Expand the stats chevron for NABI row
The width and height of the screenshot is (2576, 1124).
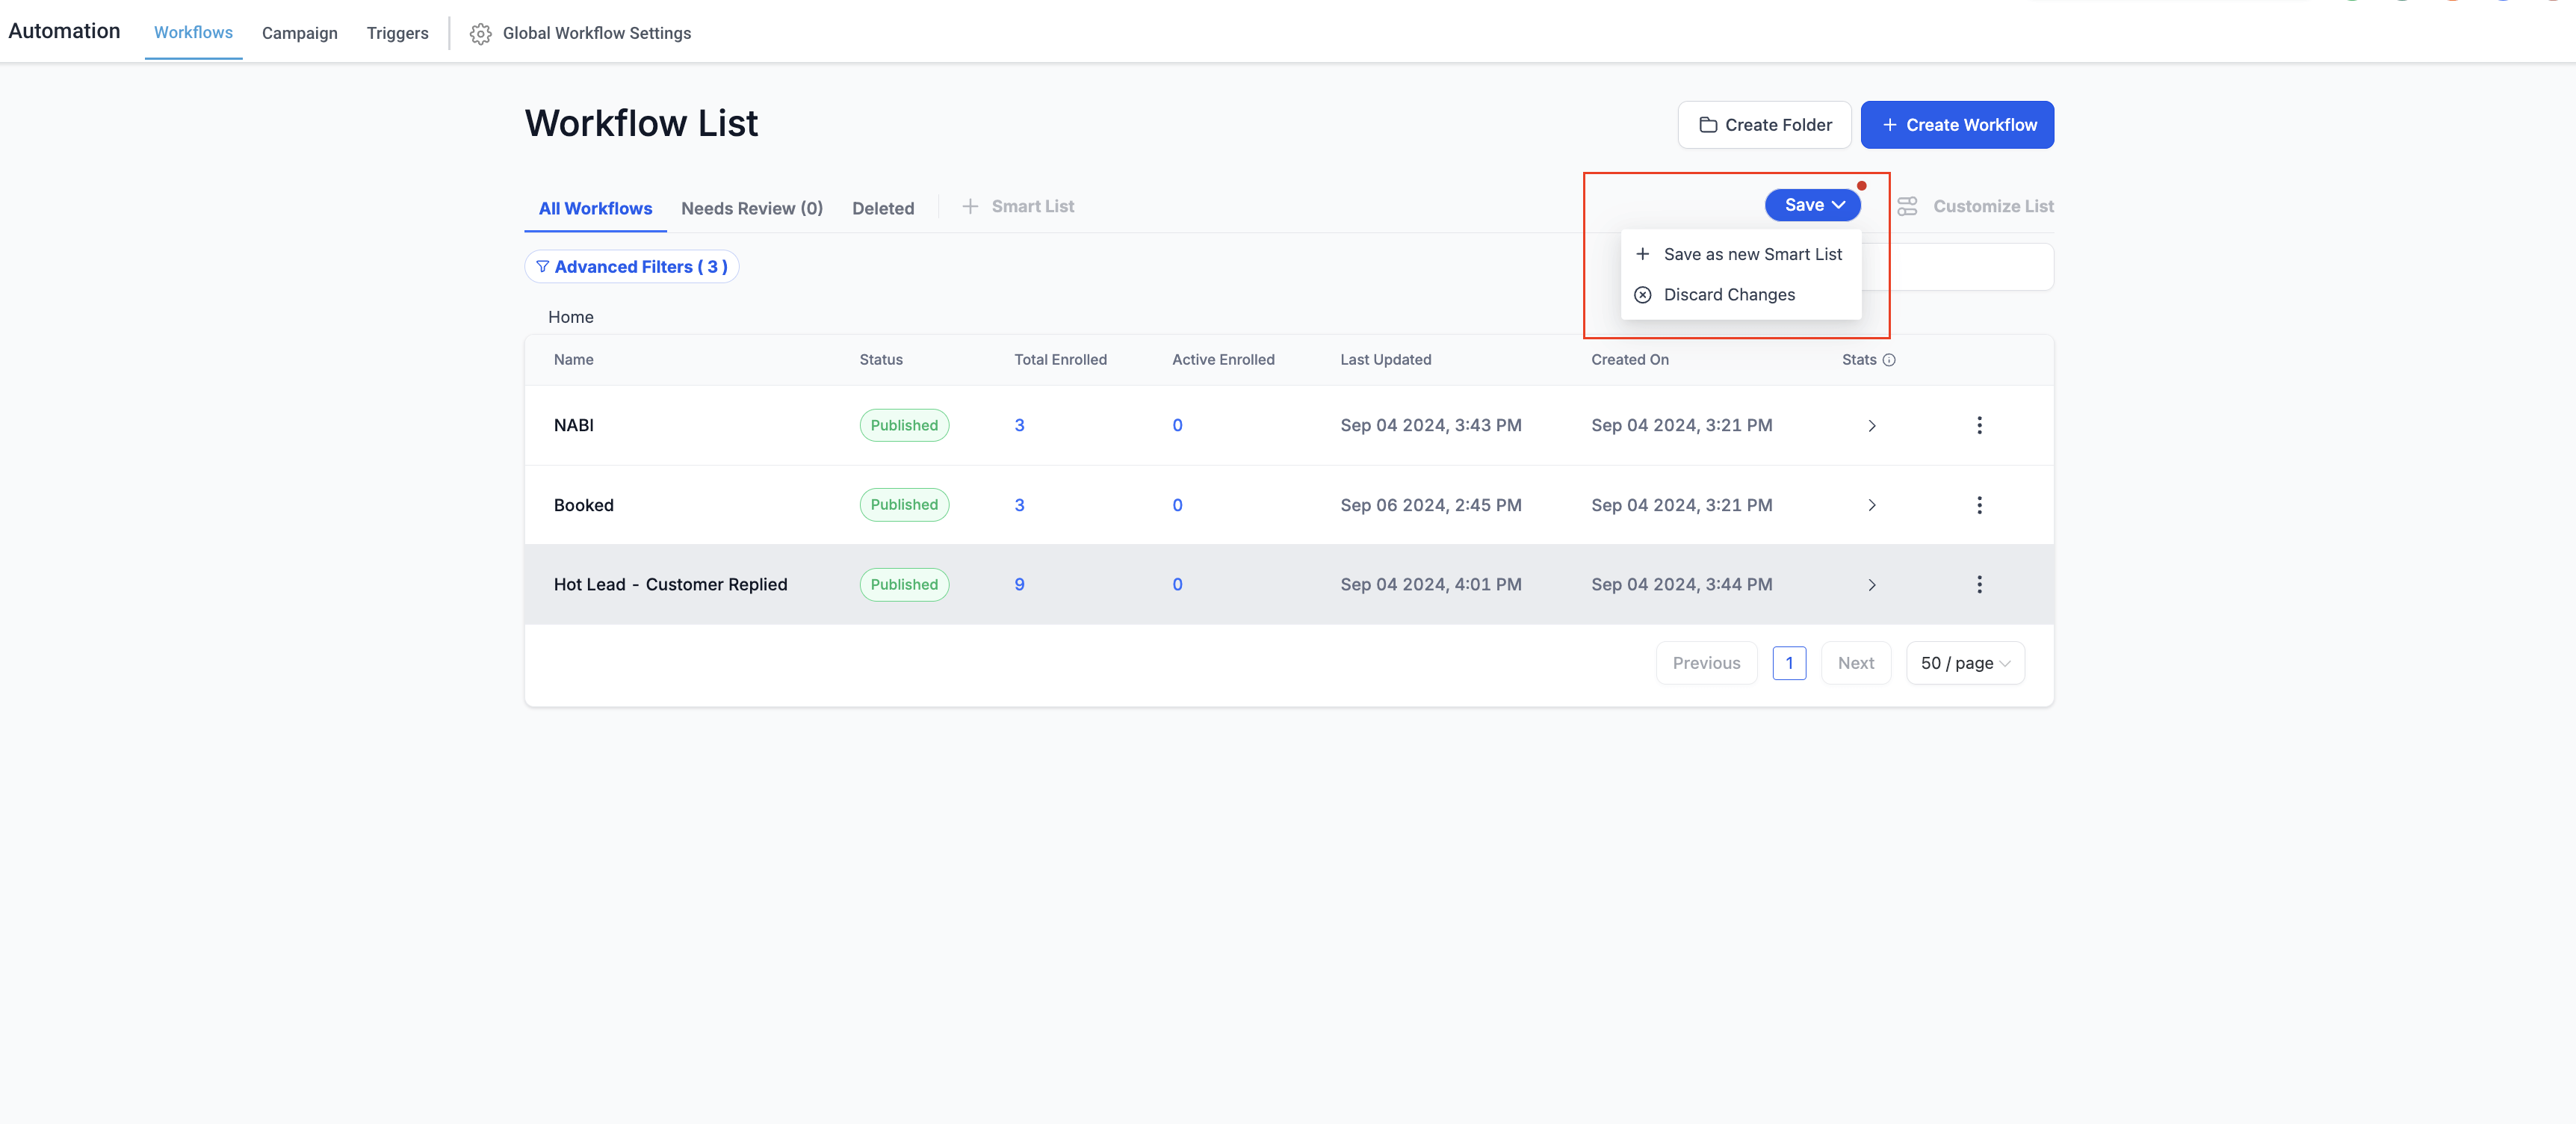1871,426
